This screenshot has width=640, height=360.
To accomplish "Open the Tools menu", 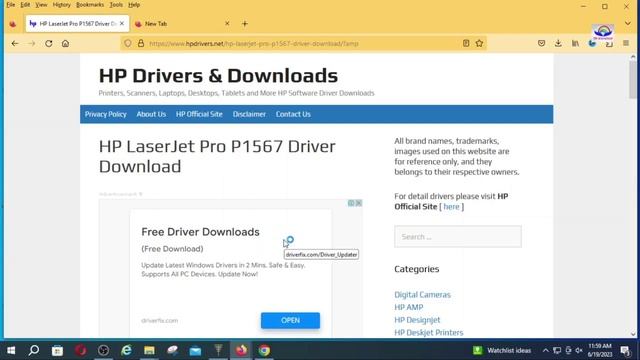I will [x=116, y=5].
